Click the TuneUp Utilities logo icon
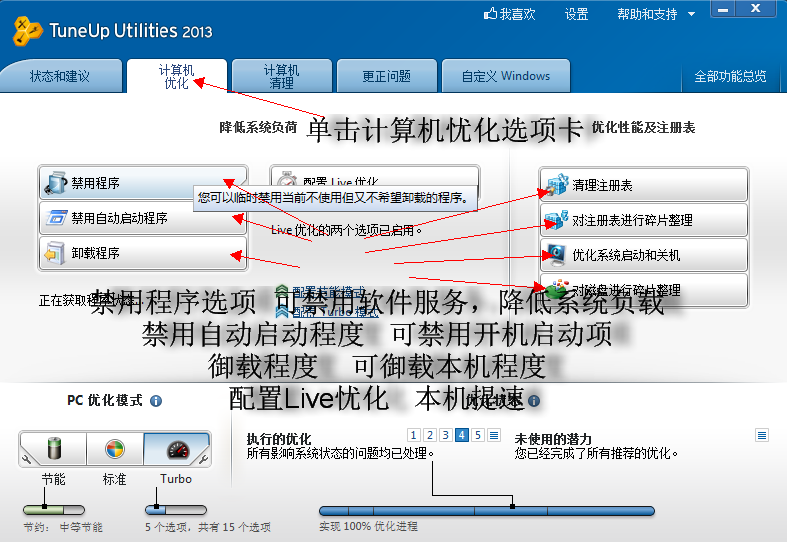Viewport: 787px width, 542px height. (x=27, y=31)
